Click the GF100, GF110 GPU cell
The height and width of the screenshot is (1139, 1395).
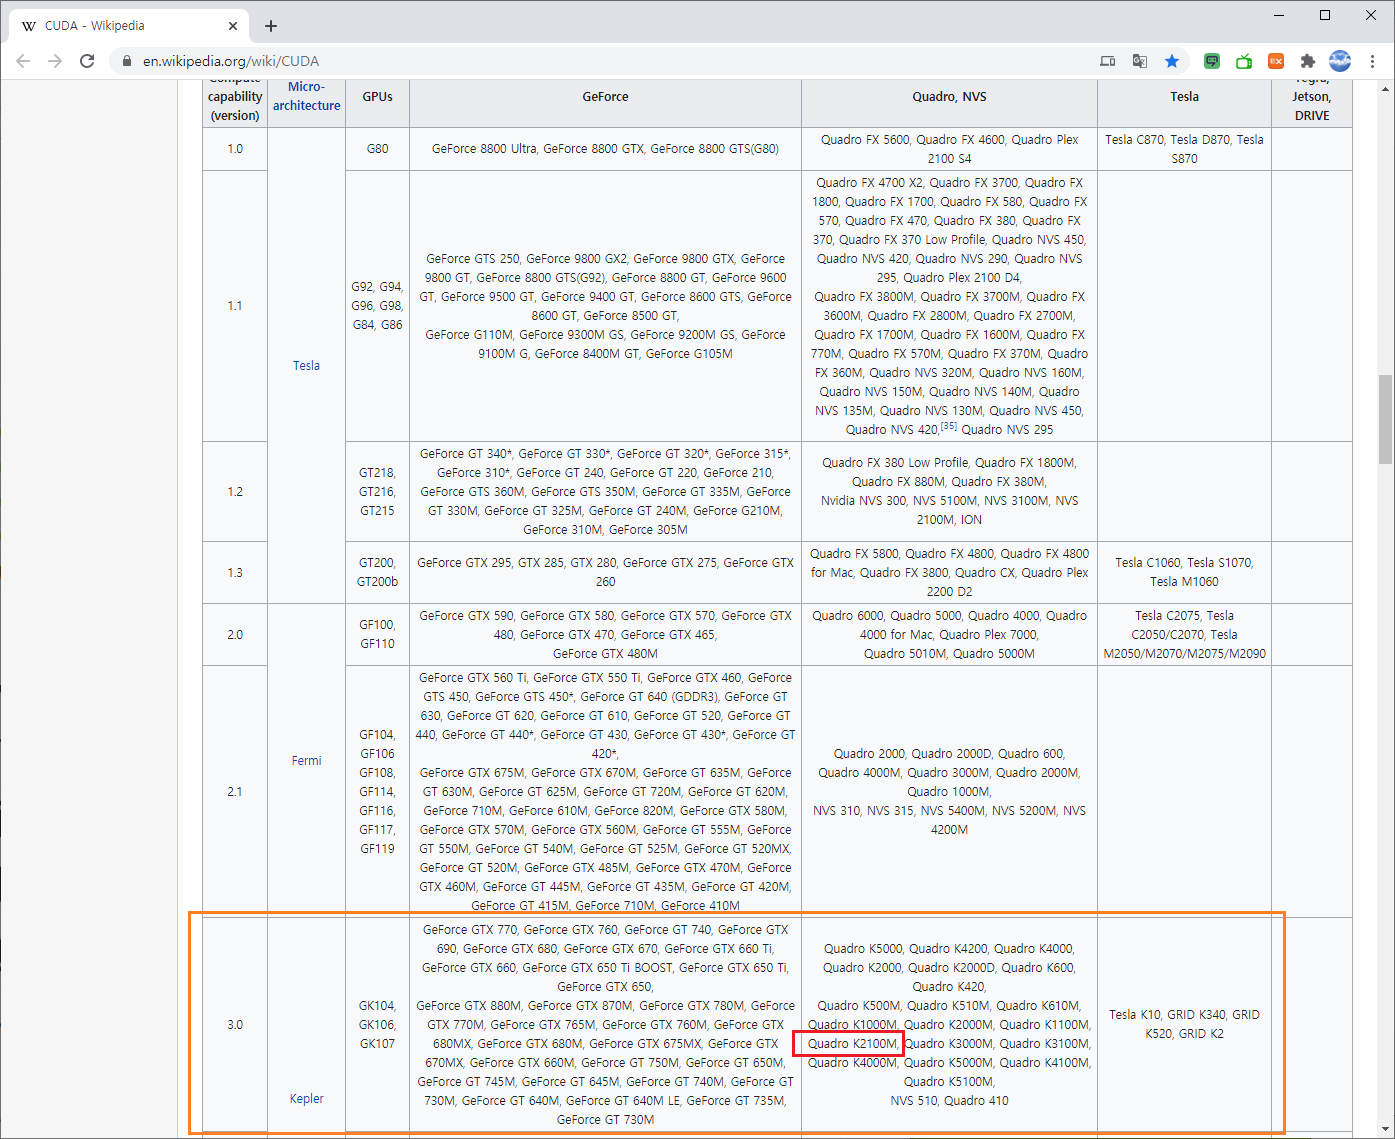click(377, 635)
